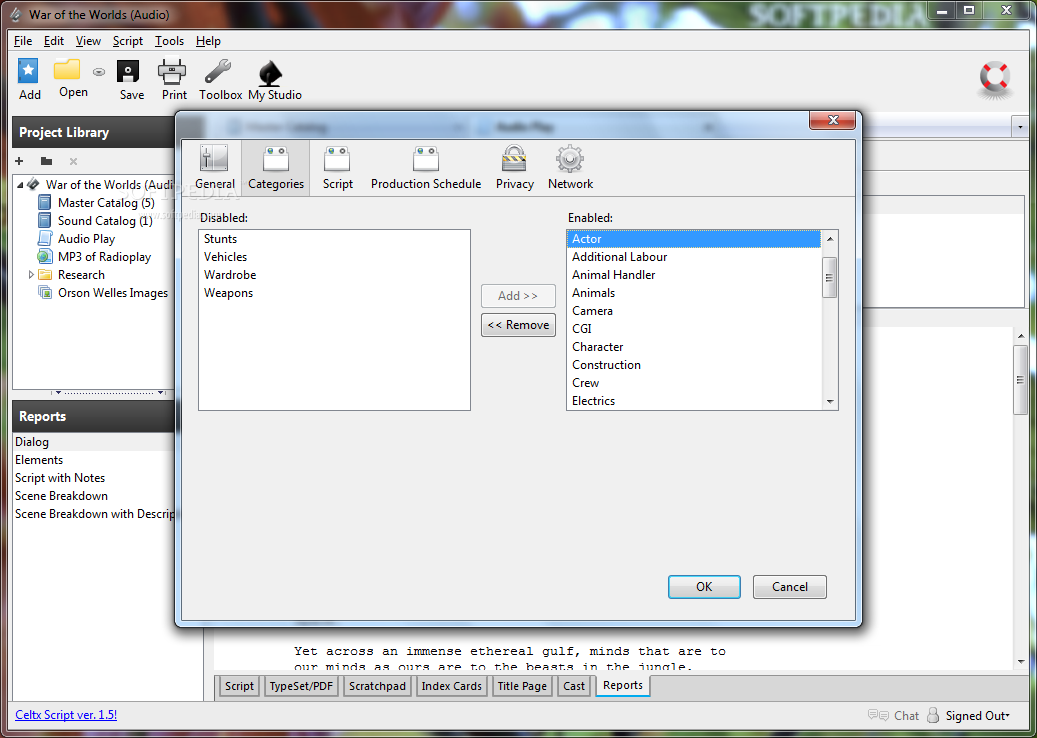
Task: Click the user icon beside Signed Out
Action: (933, 715)
